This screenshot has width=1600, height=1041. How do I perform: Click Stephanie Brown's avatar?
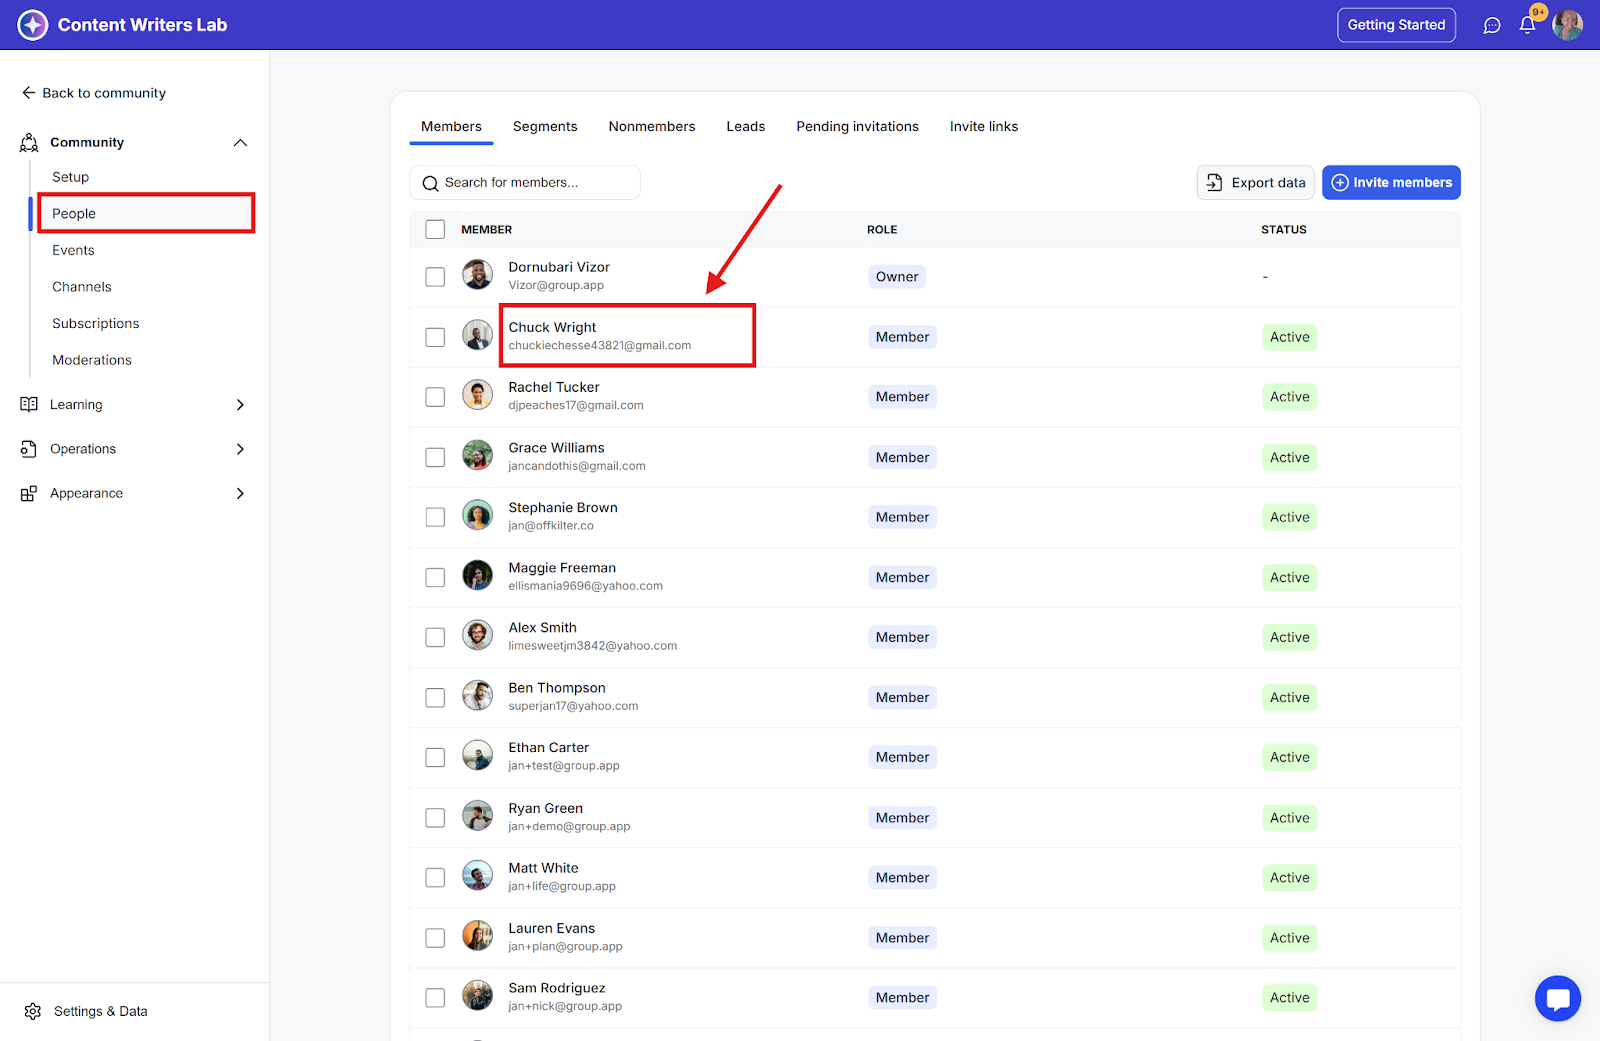click(x=478, y=515)
